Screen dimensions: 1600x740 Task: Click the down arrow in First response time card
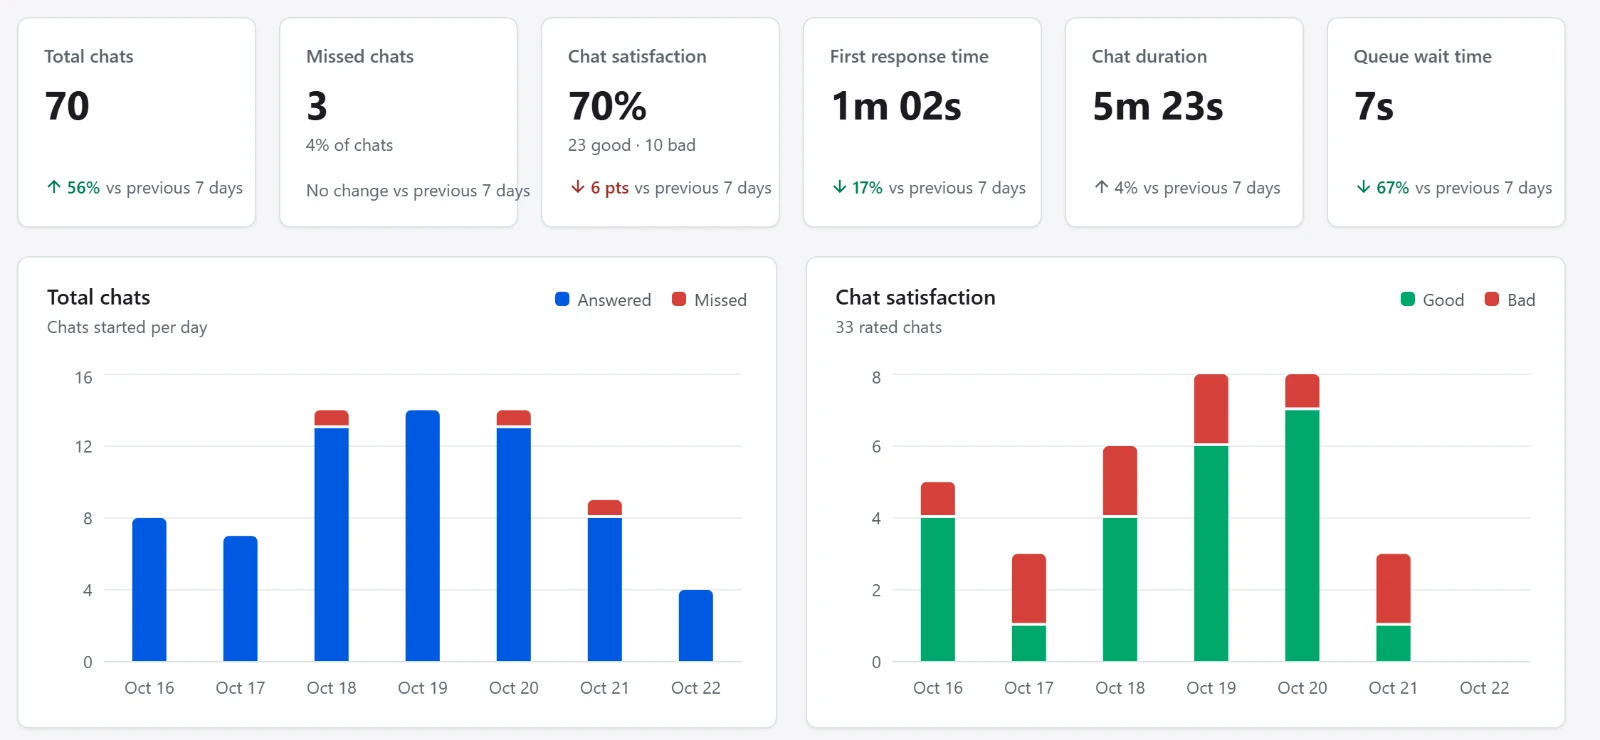click(840, 187)
